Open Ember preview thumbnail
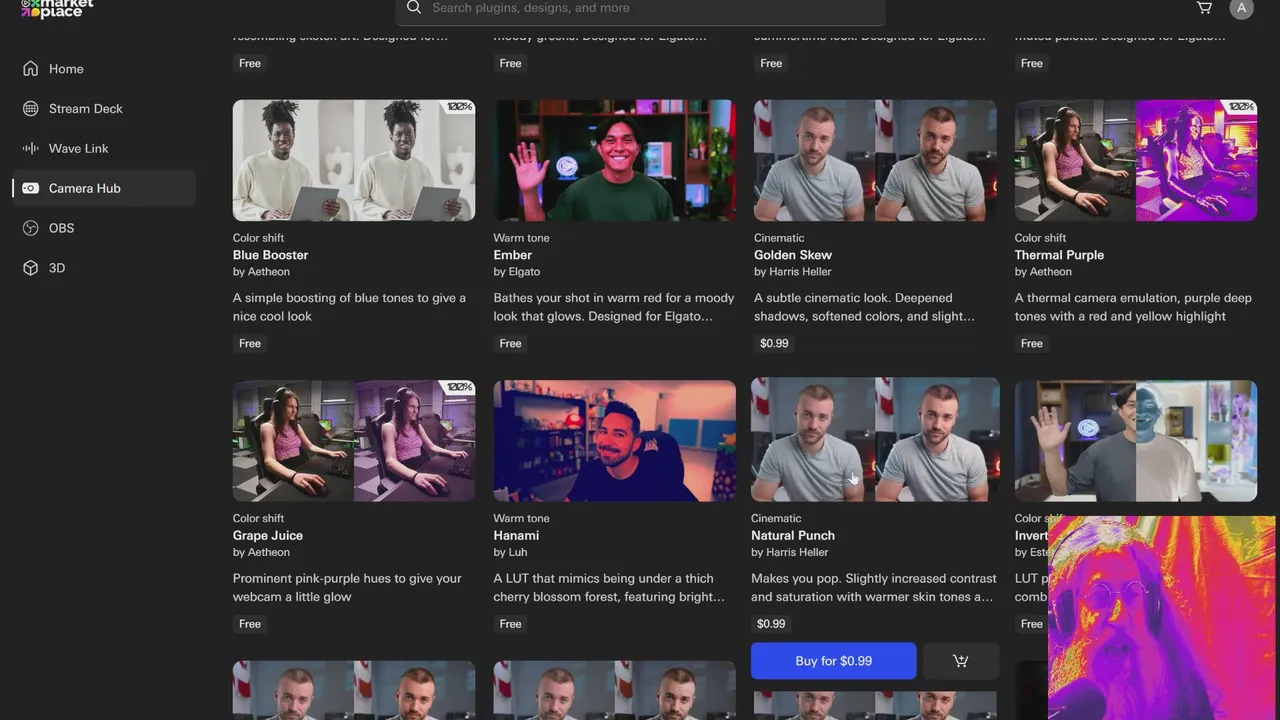Image resolution: width=1280 pixels, height=720 pixels. tap(615, 160)
